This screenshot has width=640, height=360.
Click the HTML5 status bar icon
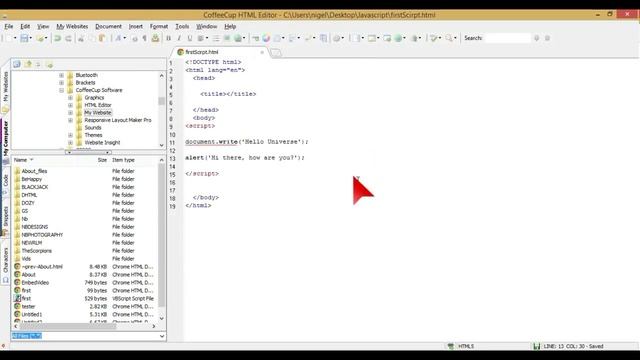[451, 346]
